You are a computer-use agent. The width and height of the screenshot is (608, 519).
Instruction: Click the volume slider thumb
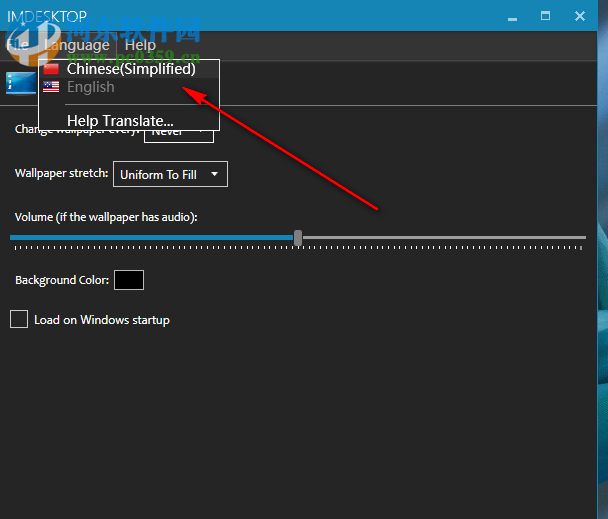[298, 237]
